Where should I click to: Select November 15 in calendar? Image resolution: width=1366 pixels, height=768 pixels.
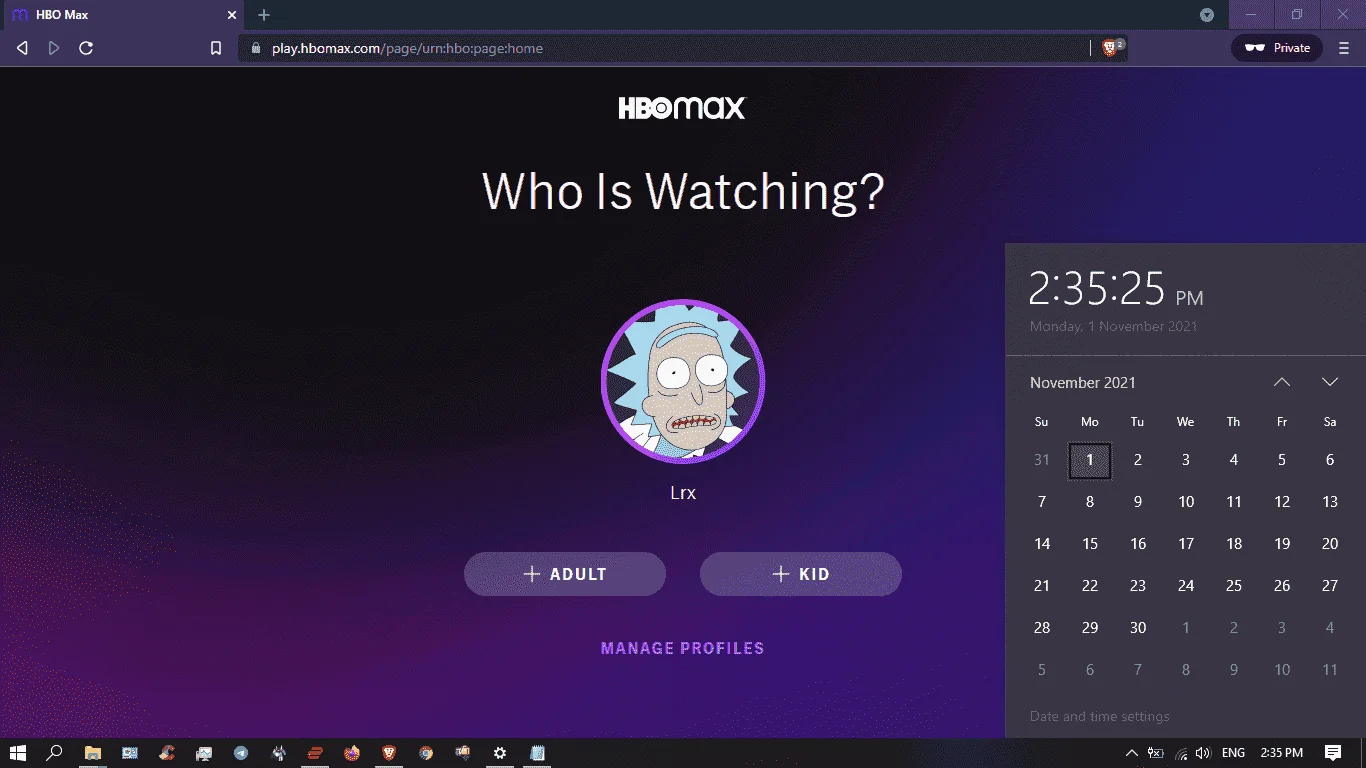(1090, 544)
